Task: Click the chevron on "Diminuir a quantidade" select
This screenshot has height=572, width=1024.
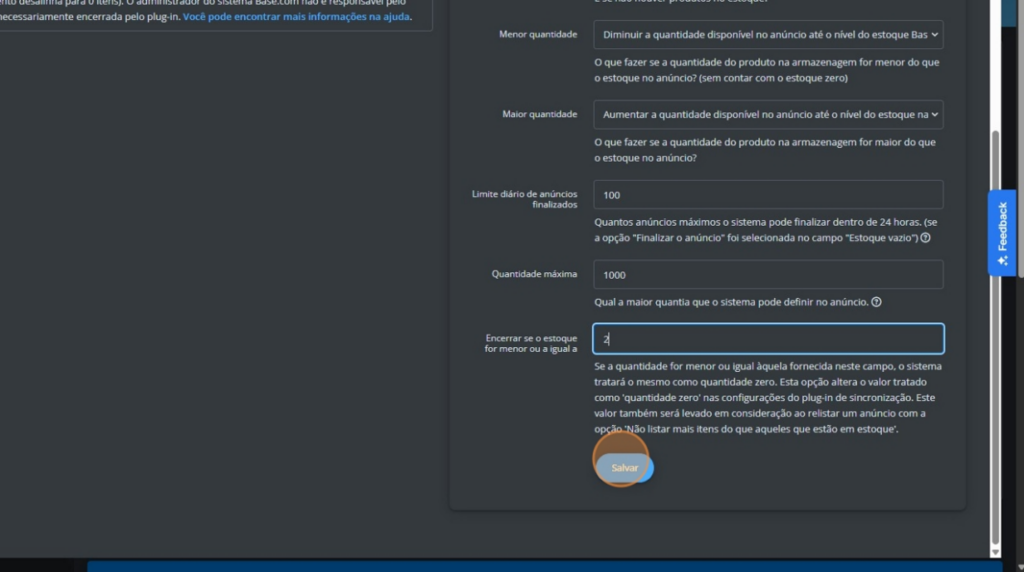Action: click(x=934, y=35)
